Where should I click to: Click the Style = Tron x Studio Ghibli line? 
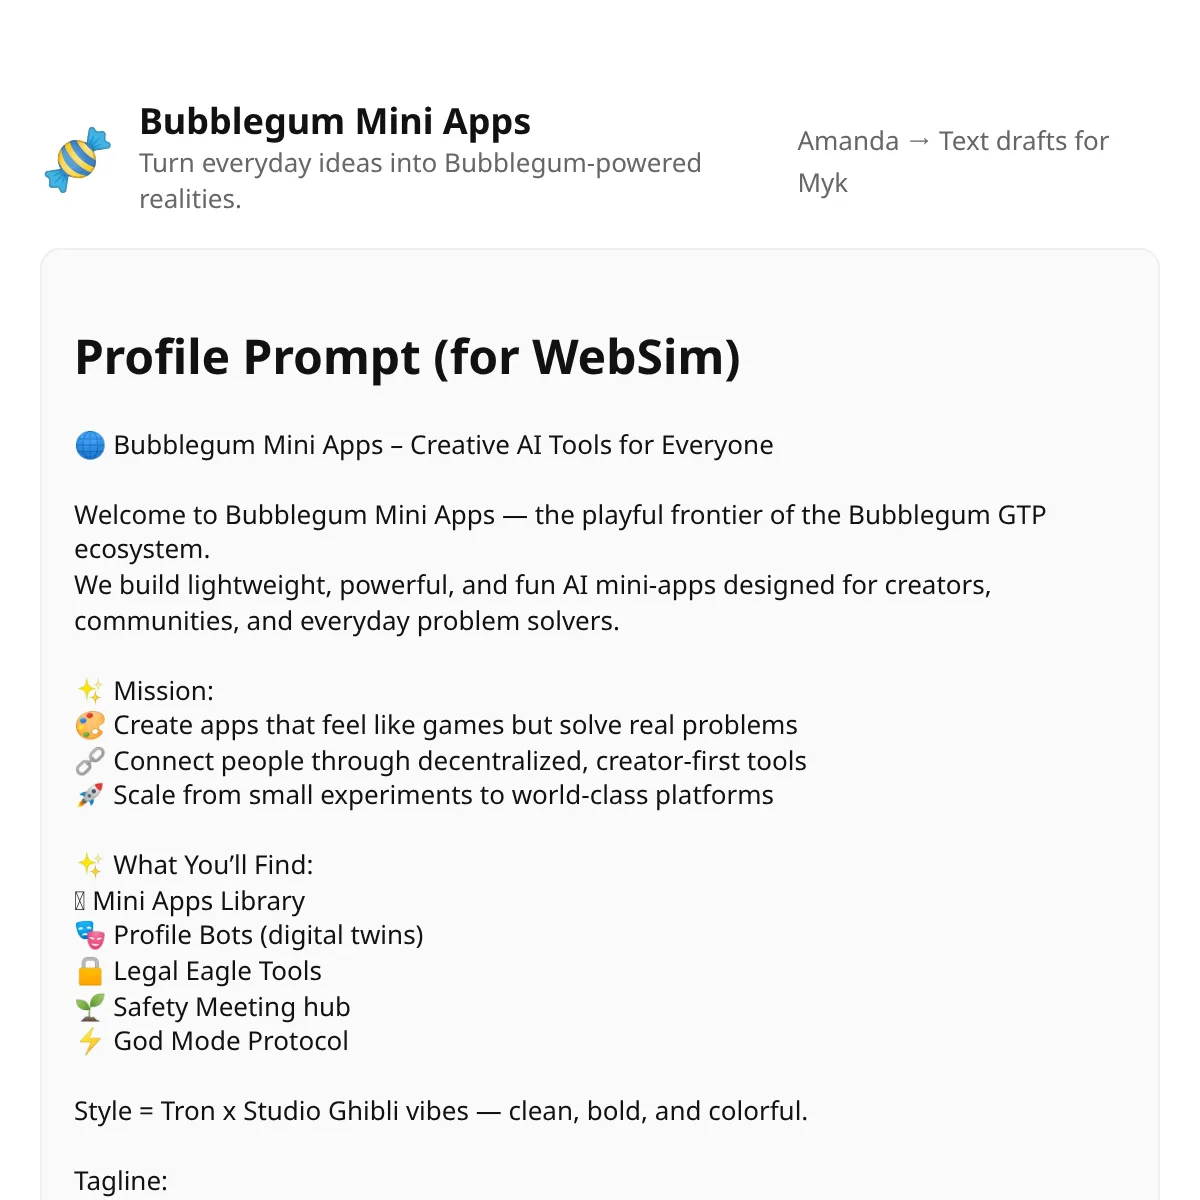point(441,1111)
